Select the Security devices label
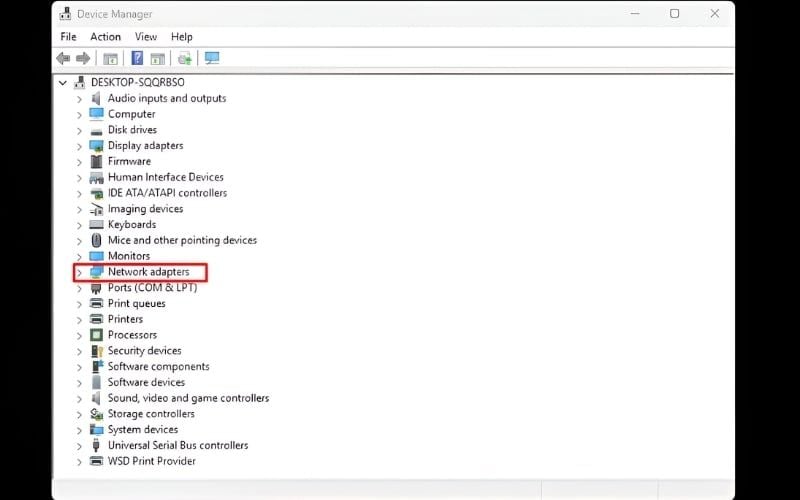 coord(145,351)
